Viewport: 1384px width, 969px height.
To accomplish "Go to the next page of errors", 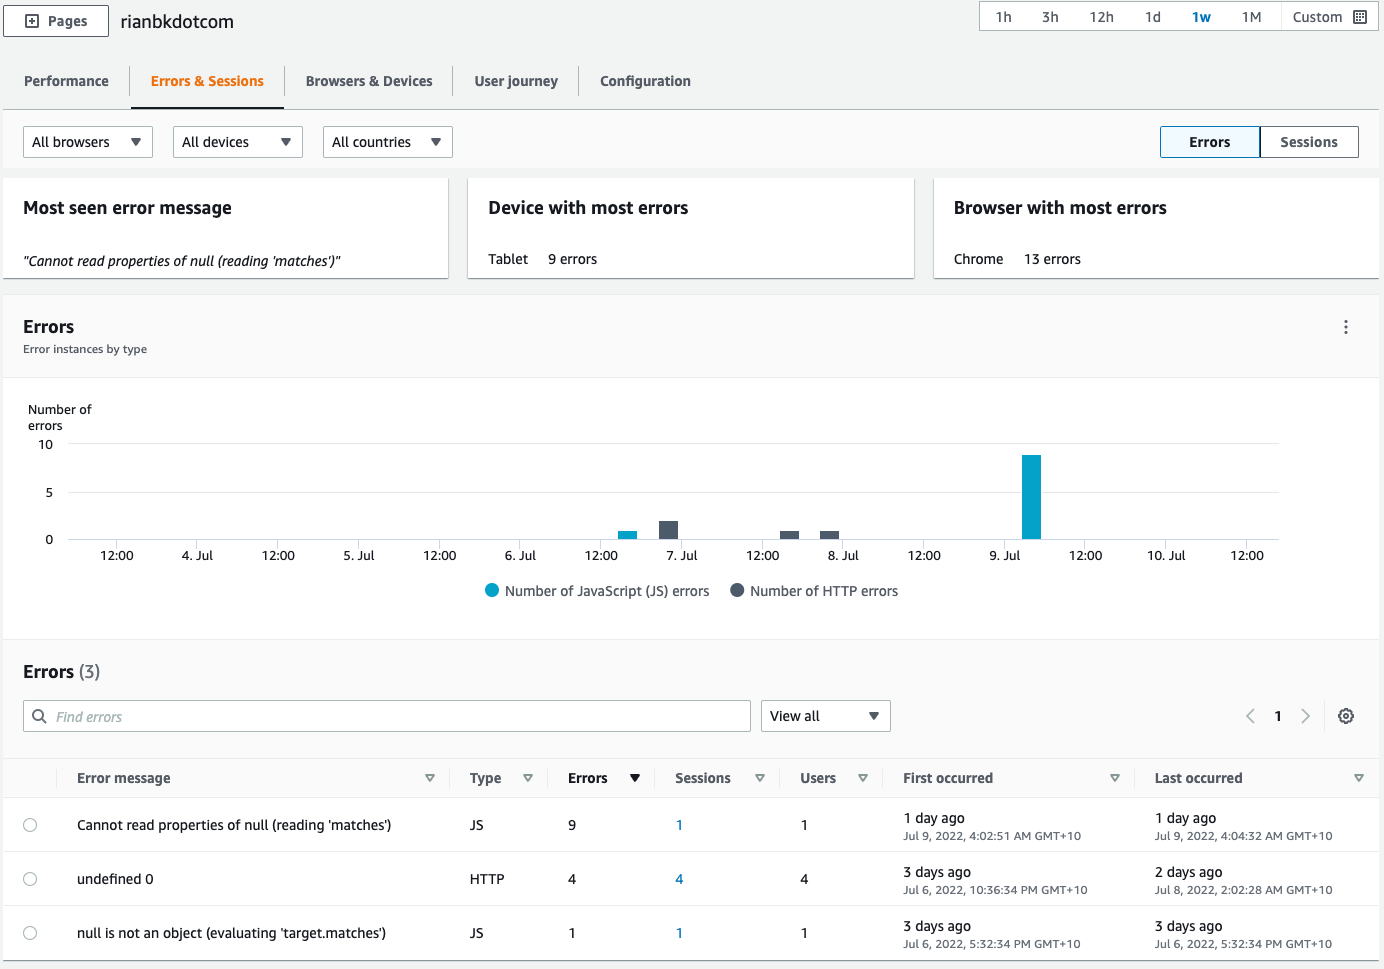I will click(x=1305, y=716).
